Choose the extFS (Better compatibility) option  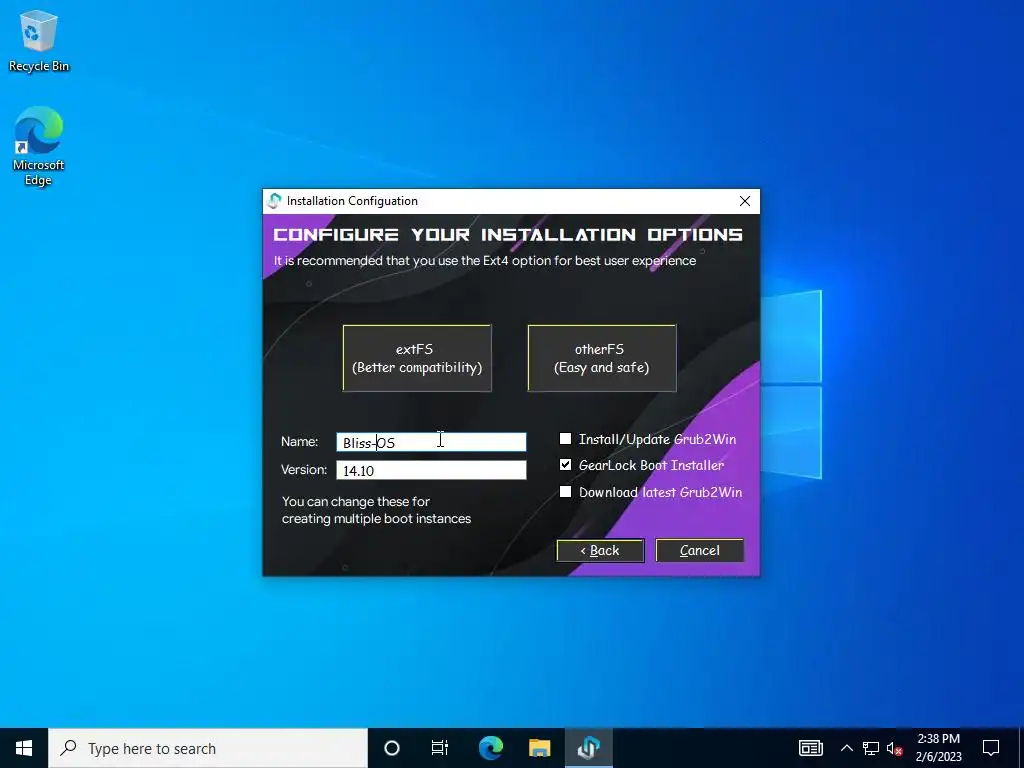417,358
